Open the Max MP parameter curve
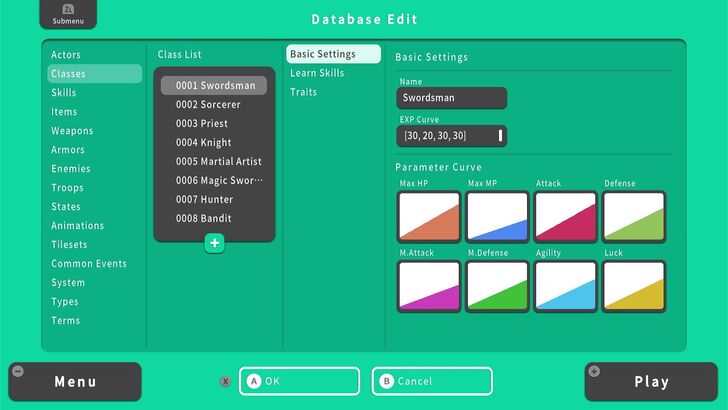Image resolution: width=728 pixels, height=410 pixels. pos(497,217)
